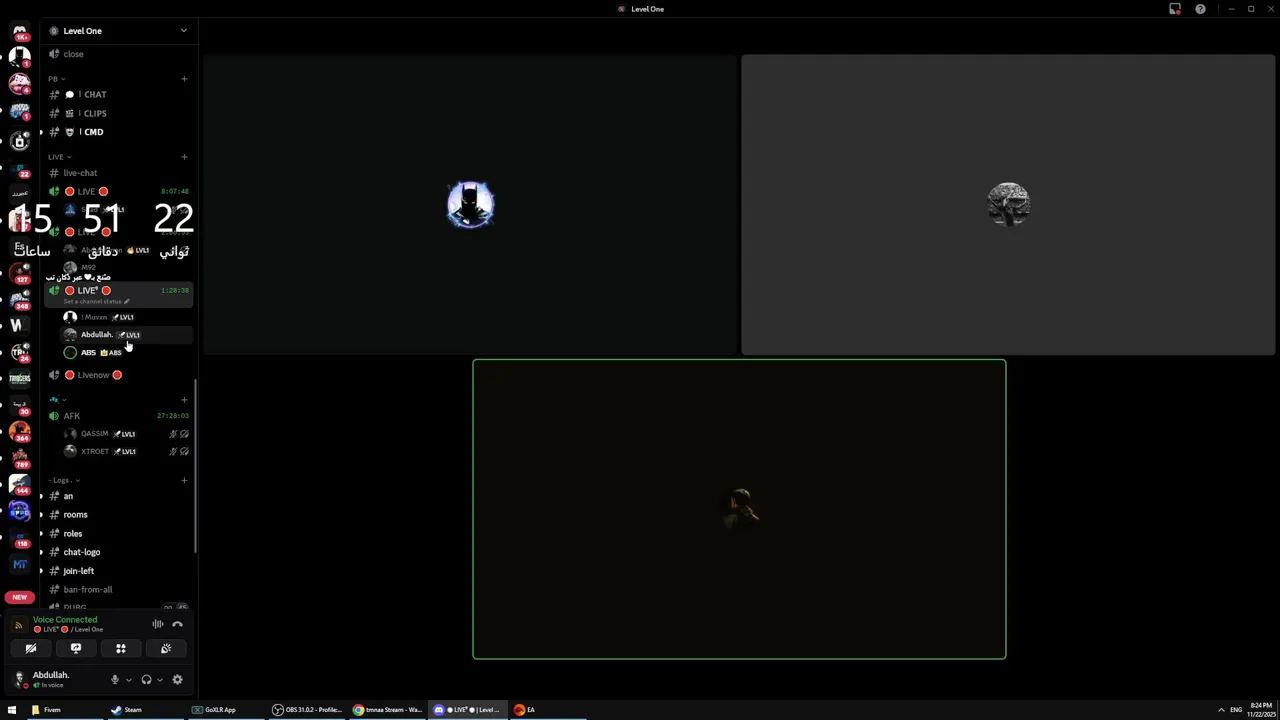Open Windows Start button

tap(12, 710)
